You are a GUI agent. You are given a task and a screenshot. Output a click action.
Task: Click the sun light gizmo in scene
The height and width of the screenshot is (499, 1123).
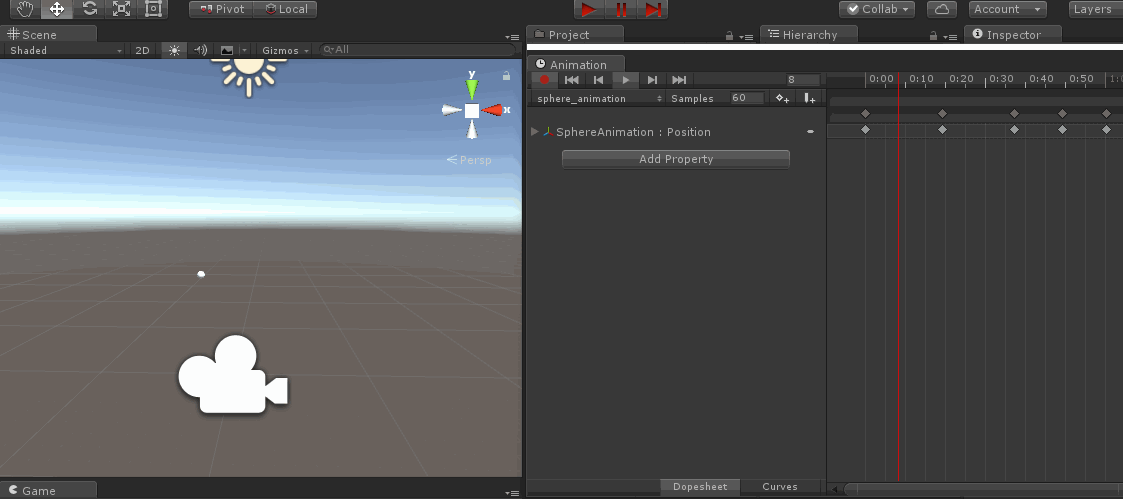click(249, 74)
